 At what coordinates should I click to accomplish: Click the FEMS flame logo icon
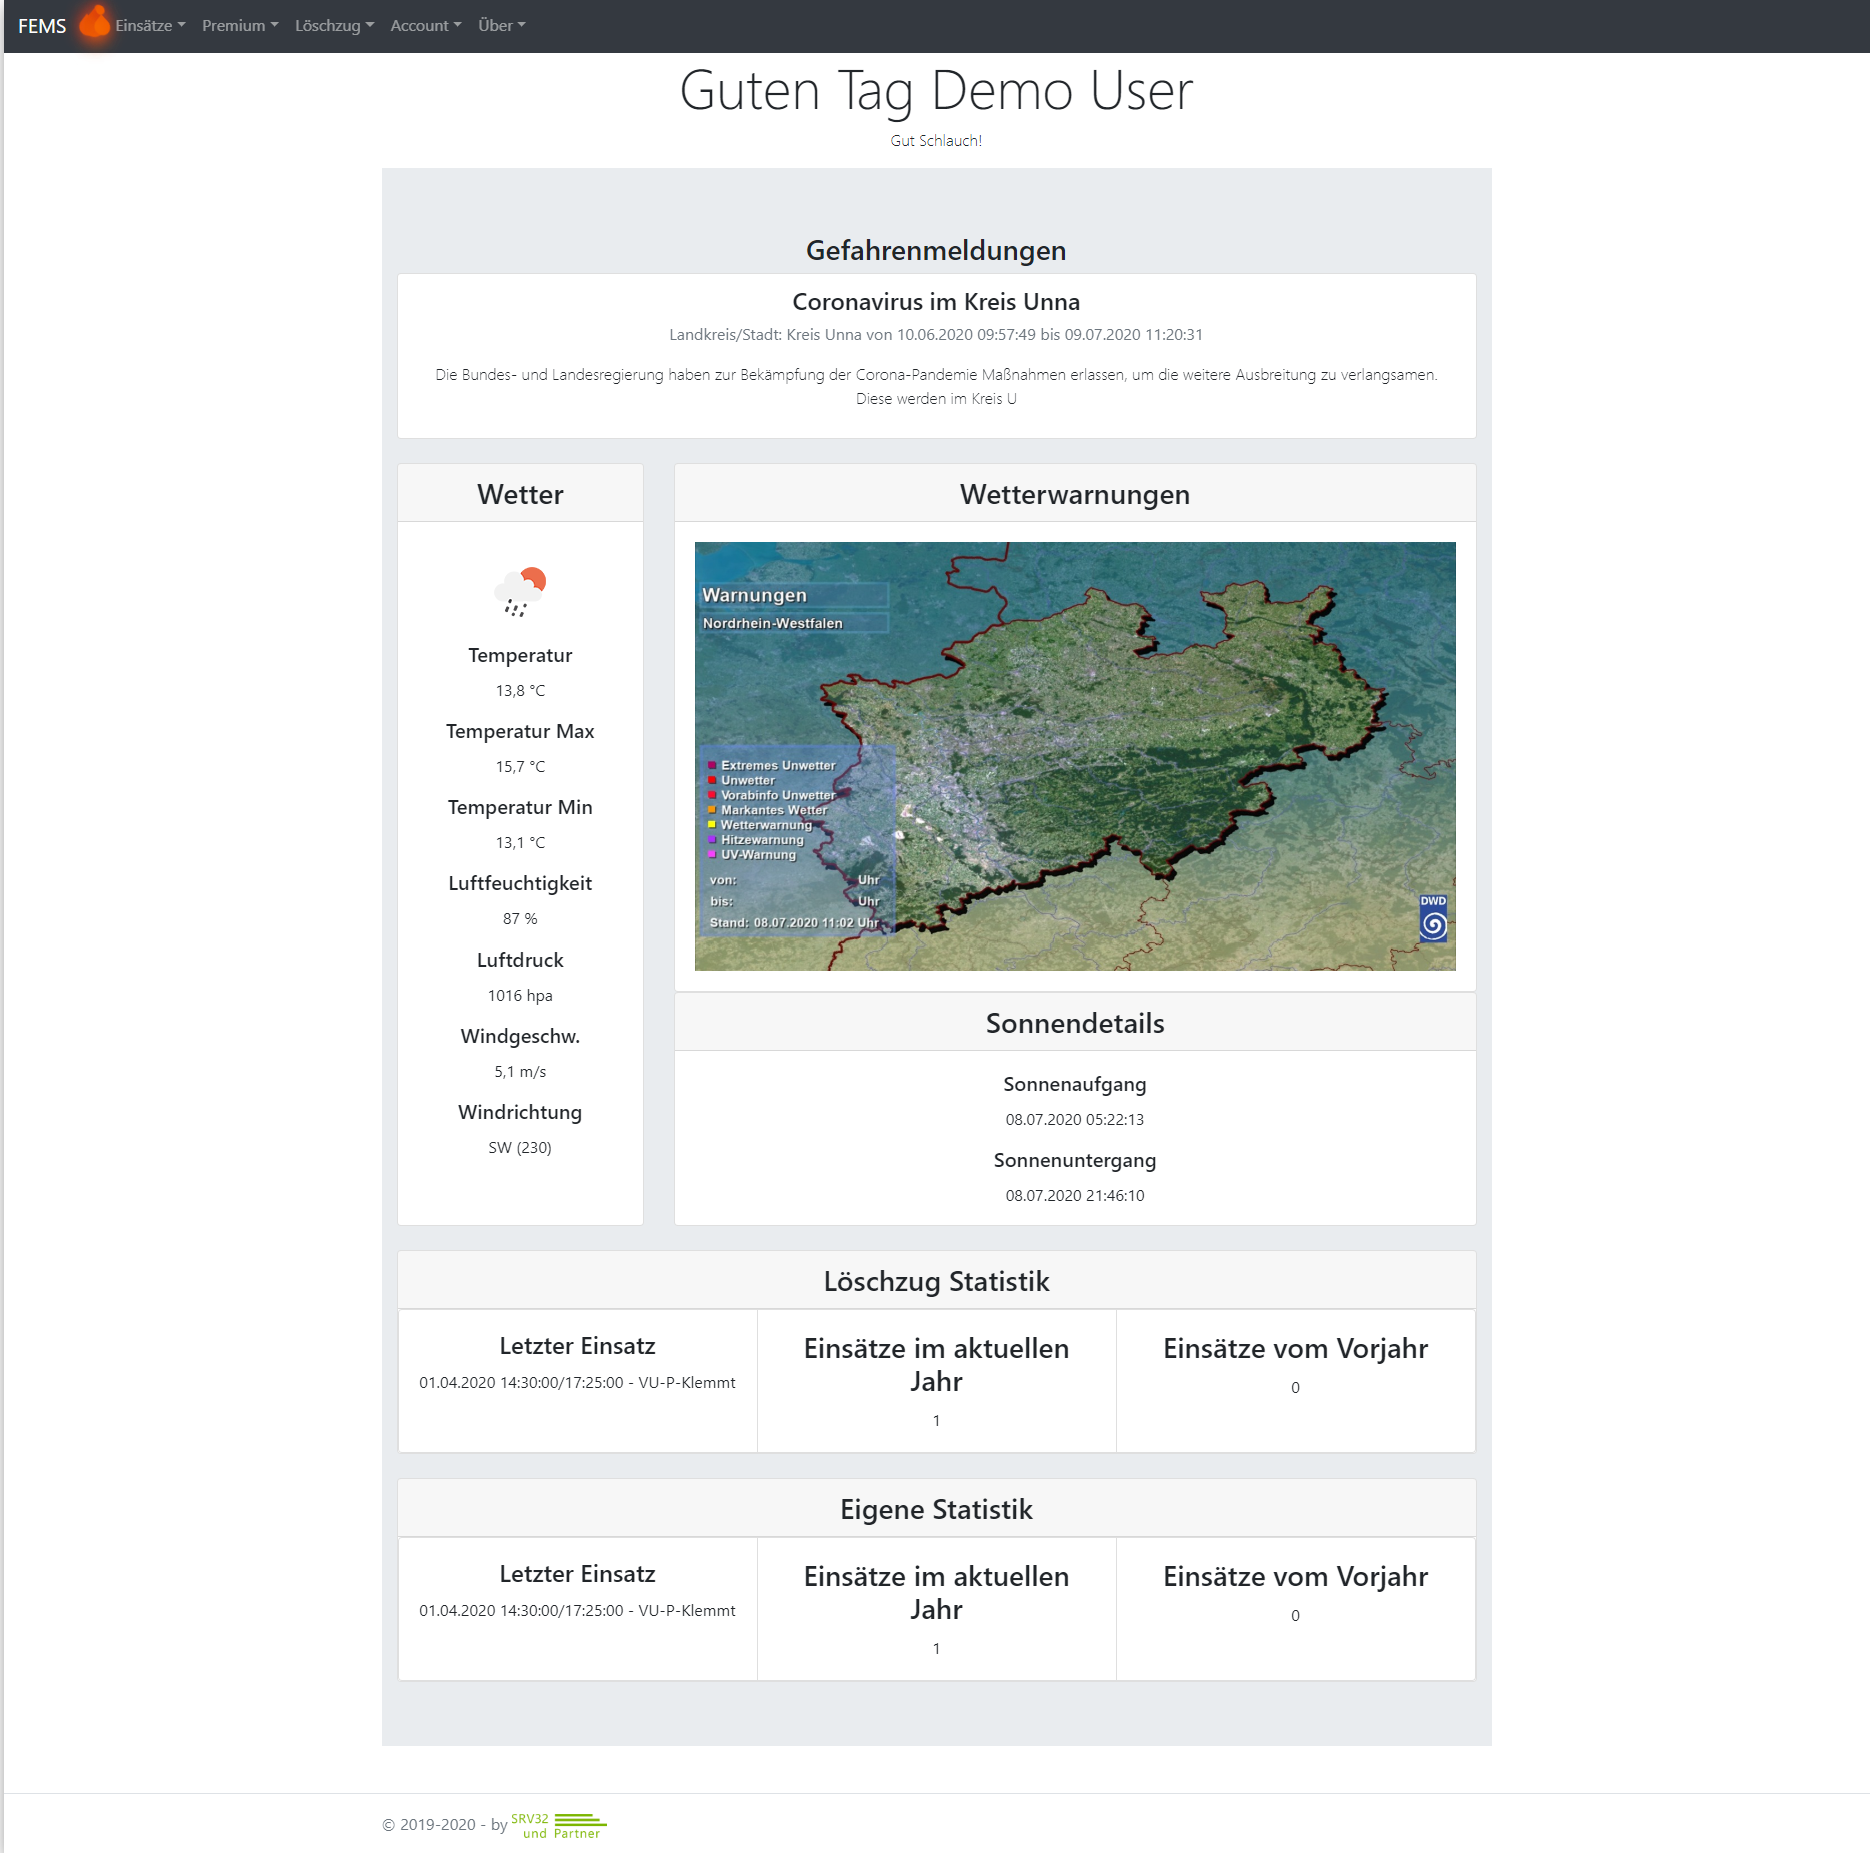(x=94, y=23)
